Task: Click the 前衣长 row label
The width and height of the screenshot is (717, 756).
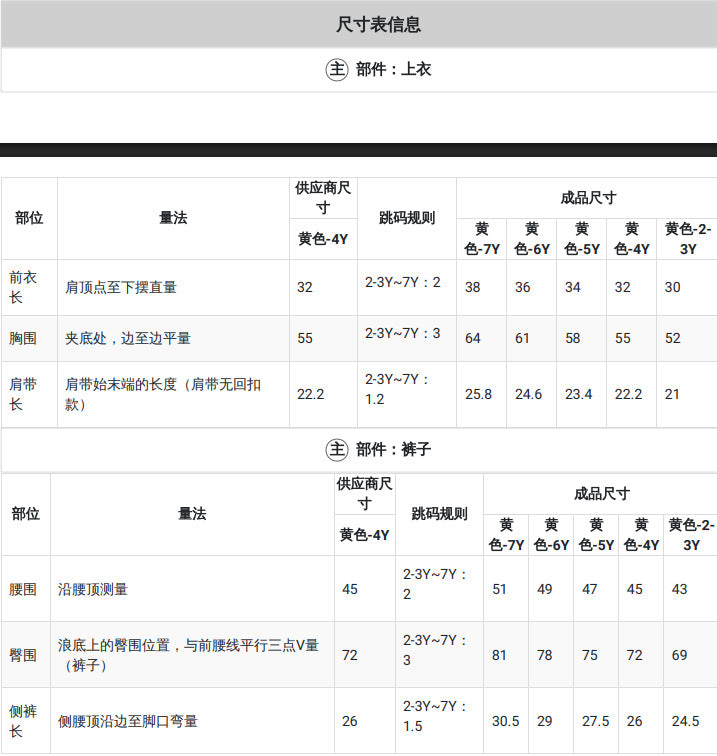Action: [x=23, y=287]
